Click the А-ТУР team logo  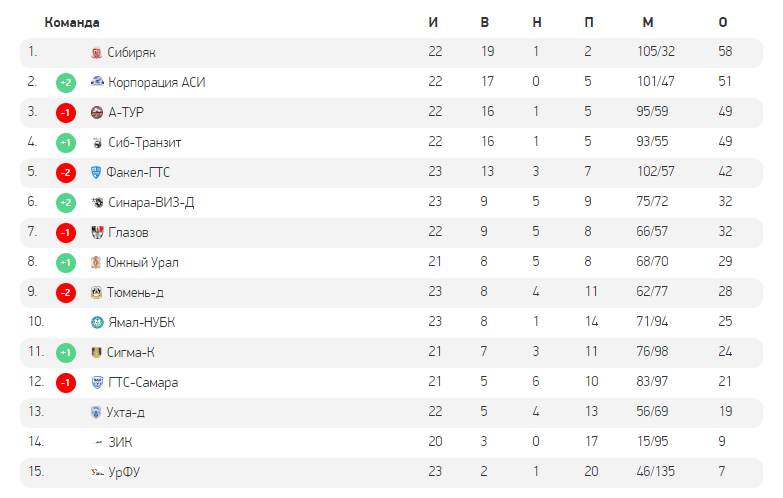point(96,113)
